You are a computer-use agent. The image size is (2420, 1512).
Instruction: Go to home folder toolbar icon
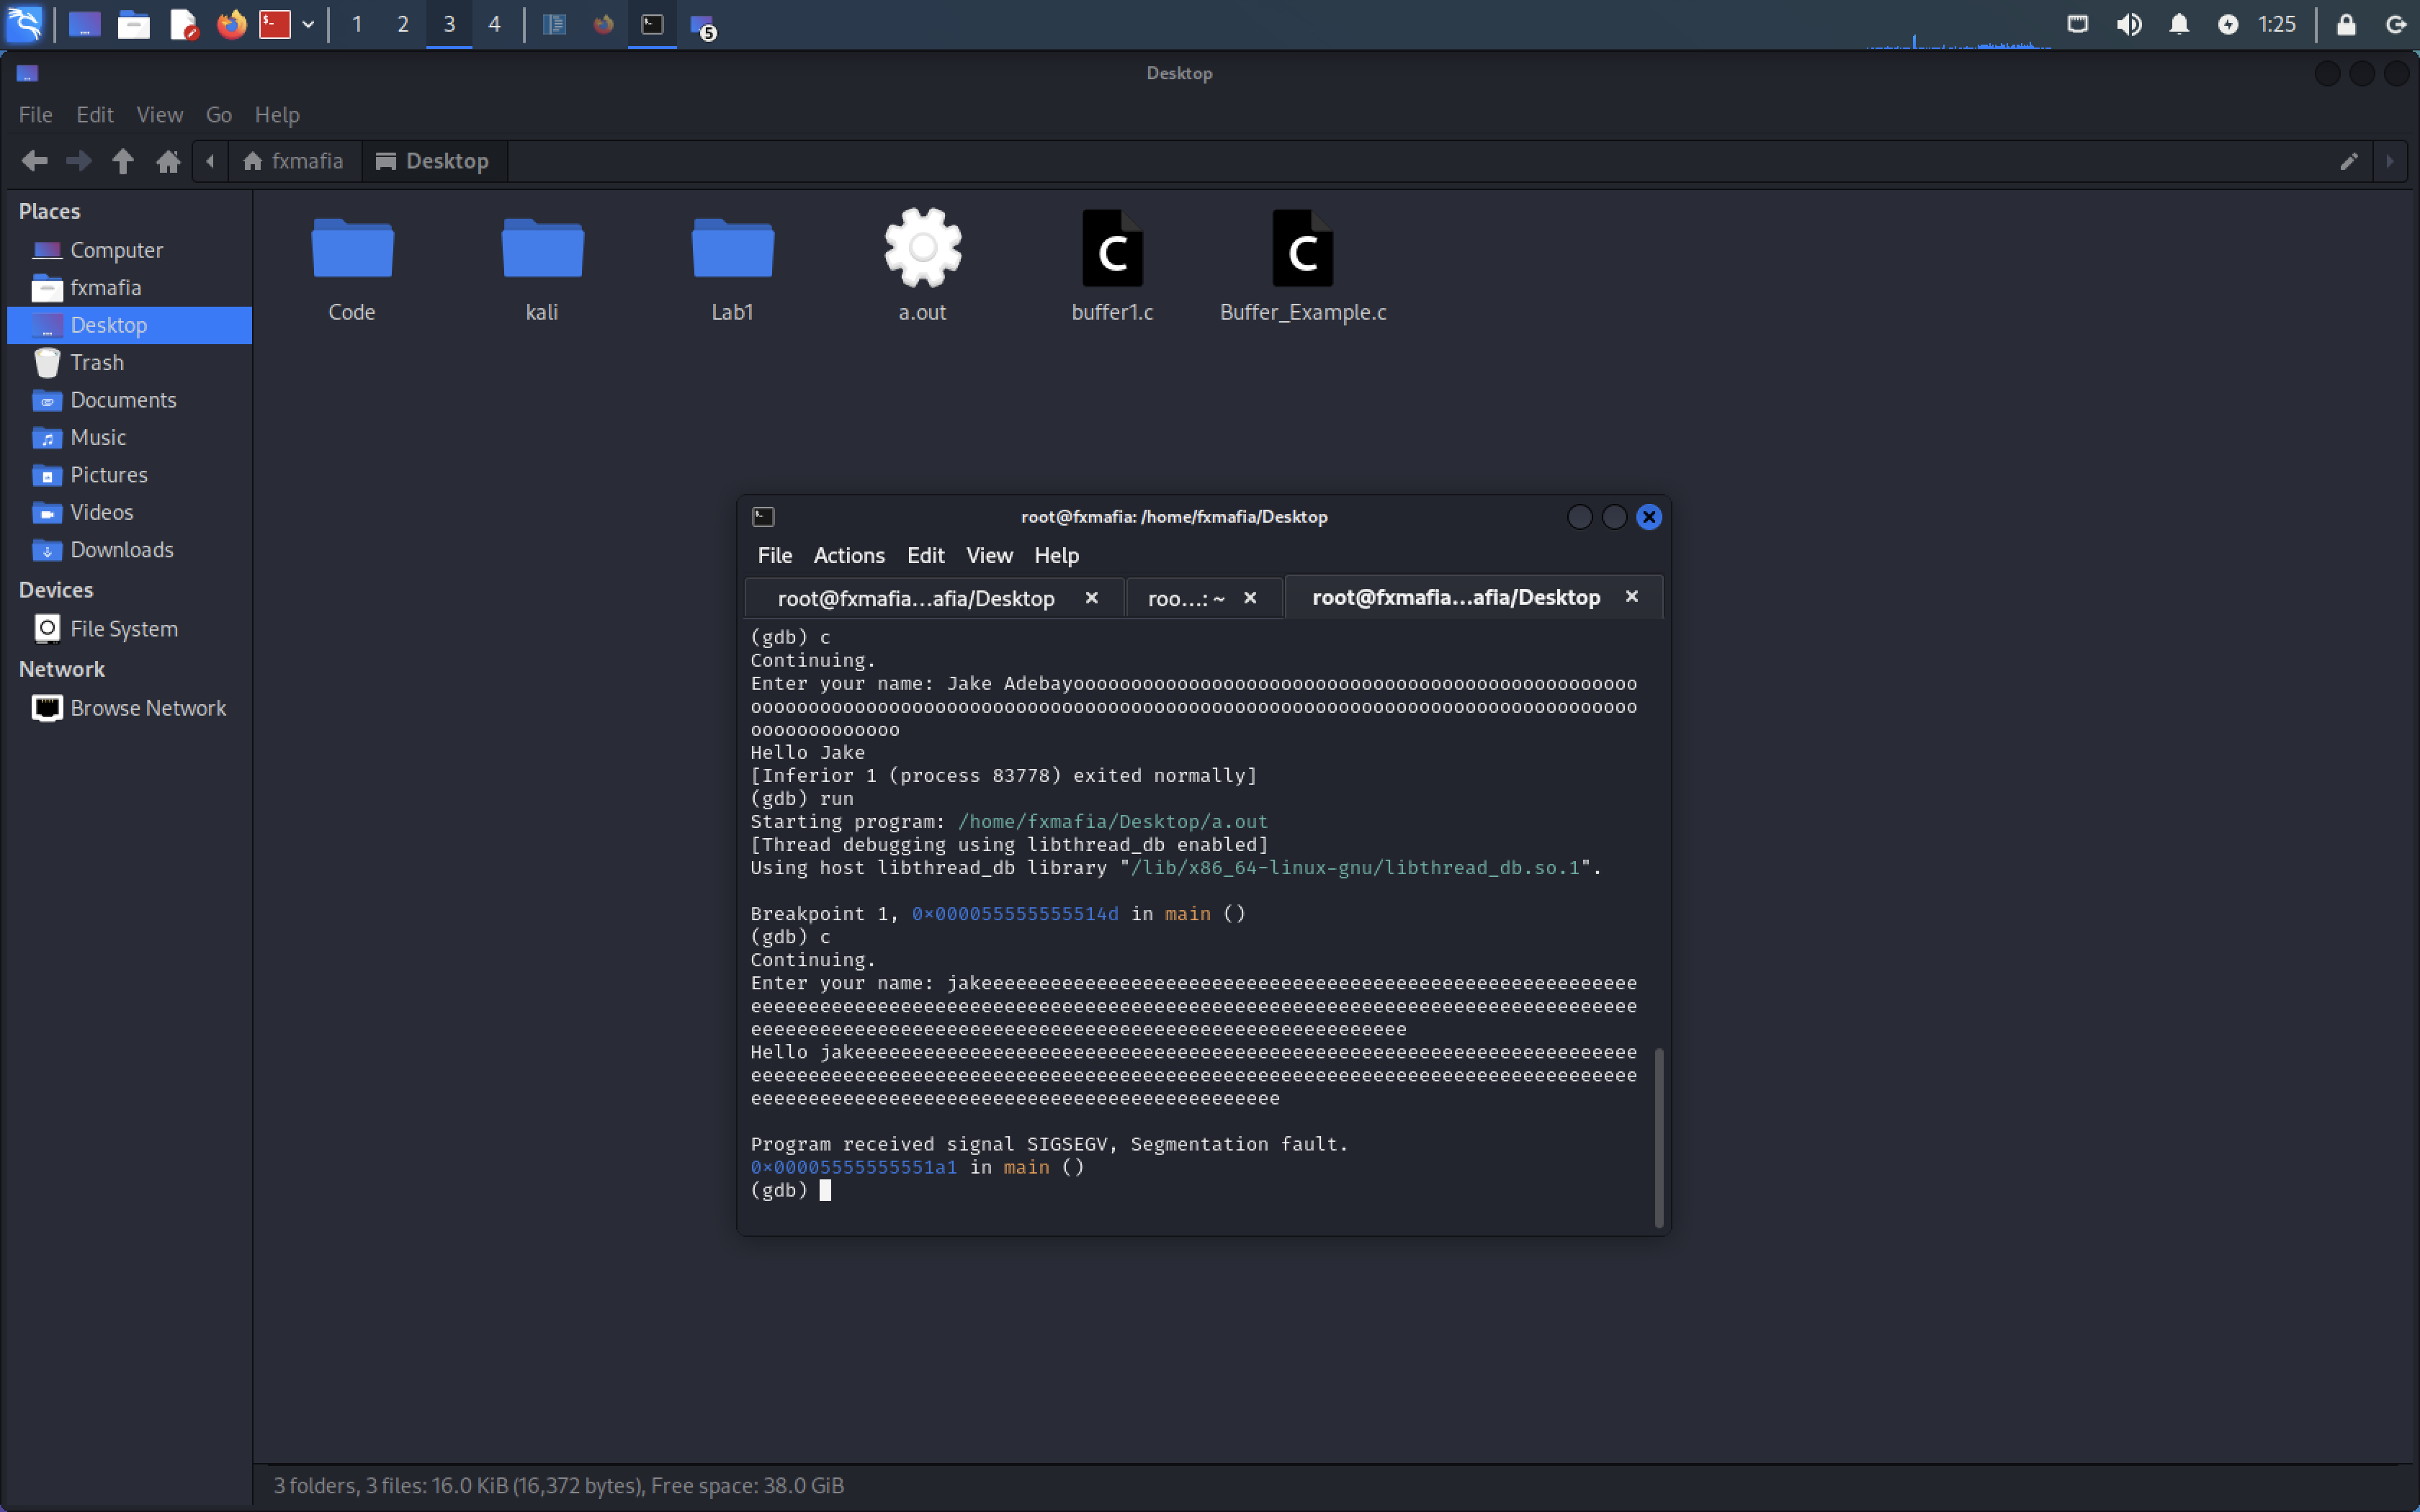click(168, 161)
